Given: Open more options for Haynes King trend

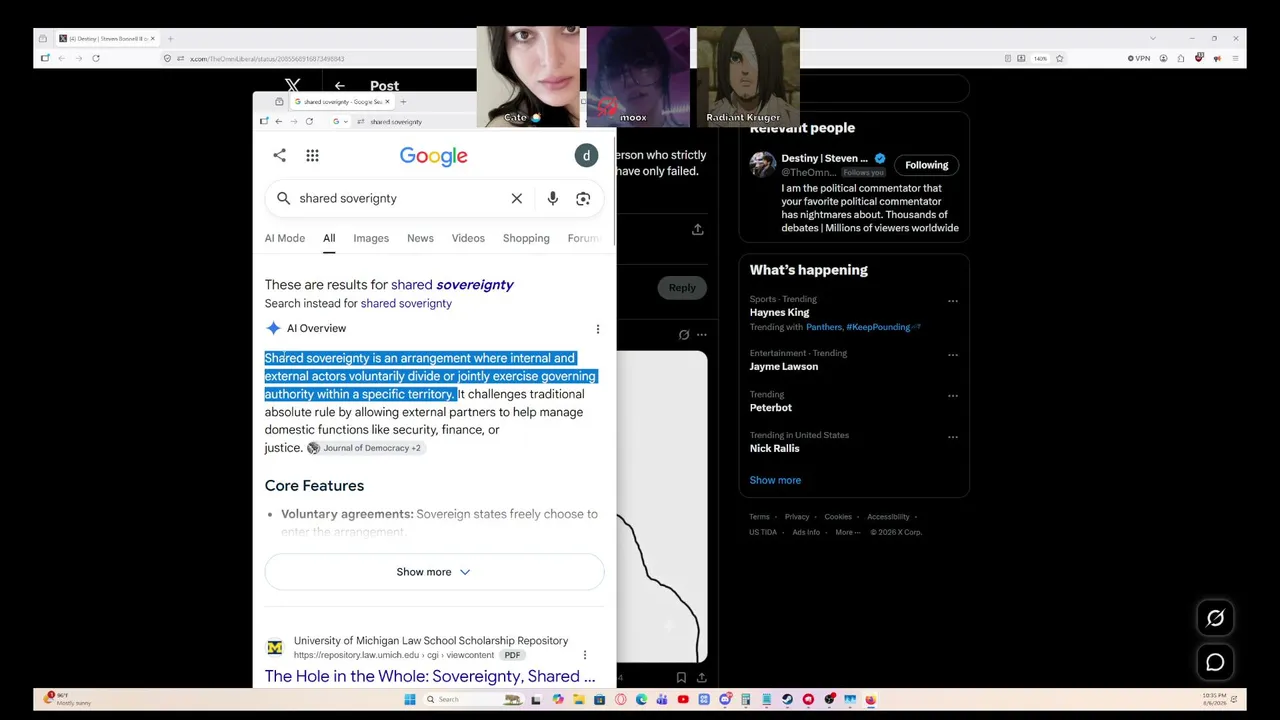Looking at the screenshot, I should point(952,300).
